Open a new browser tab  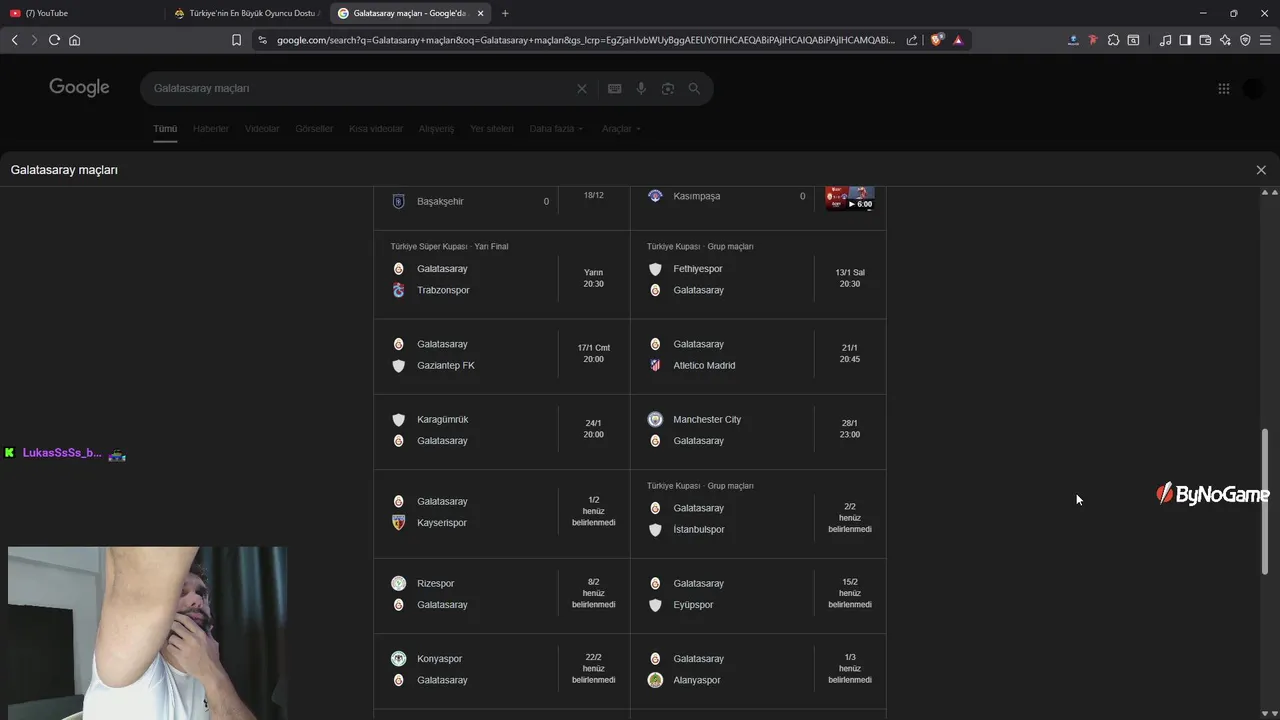tap(505, 13)
